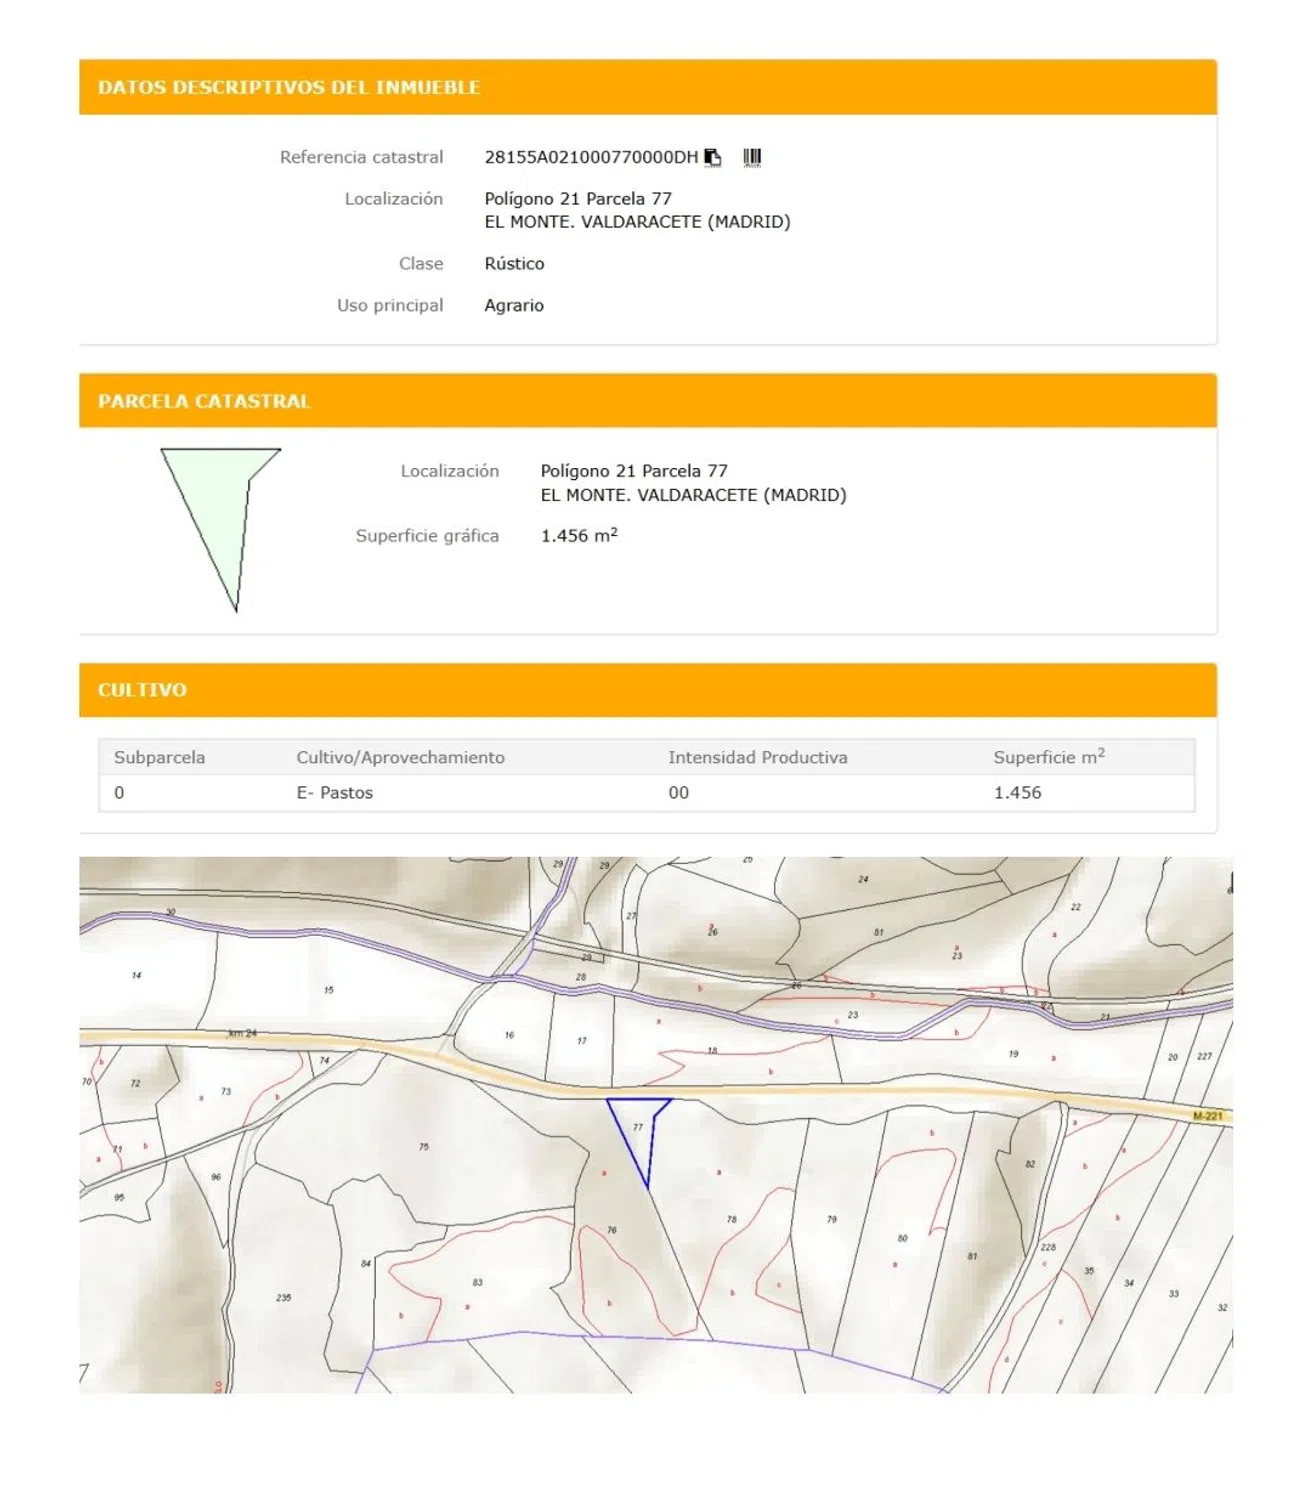This screenshot has height=1500, width=1309.
Task: Open the barcode icon beside the reference
Action: 752,157
